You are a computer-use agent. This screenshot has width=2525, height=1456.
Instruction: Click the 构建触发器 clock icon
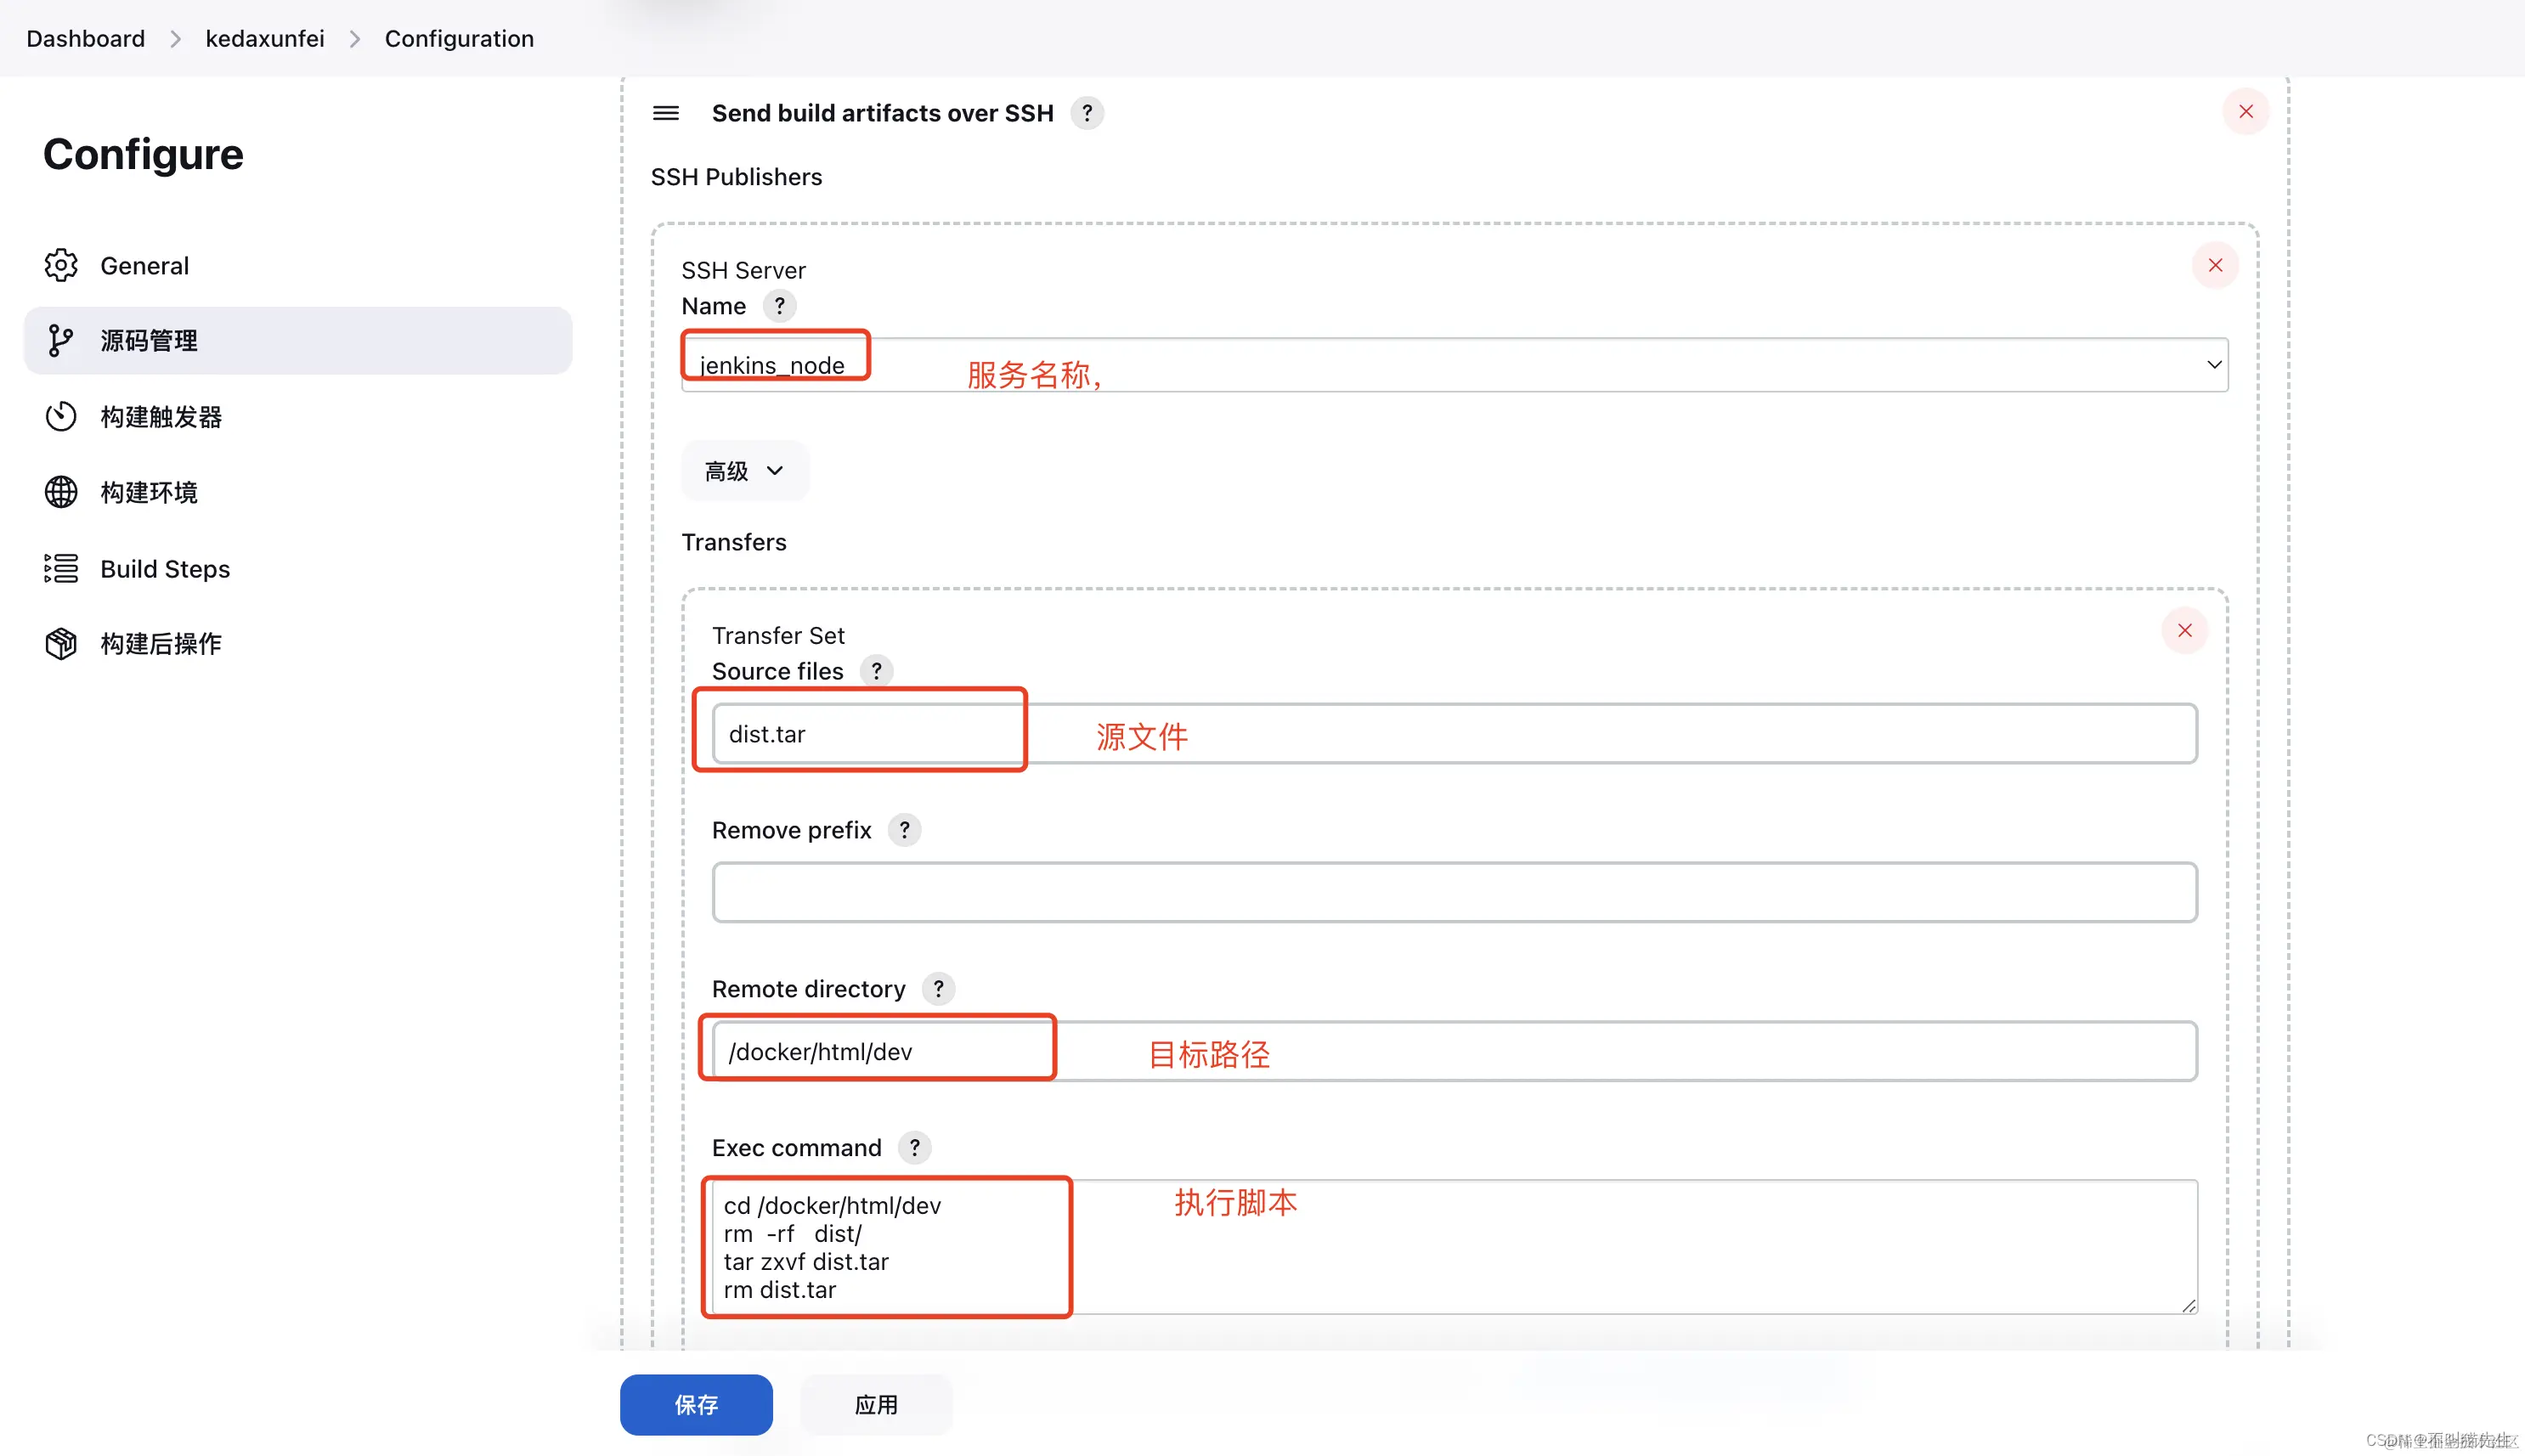(60, 416)
